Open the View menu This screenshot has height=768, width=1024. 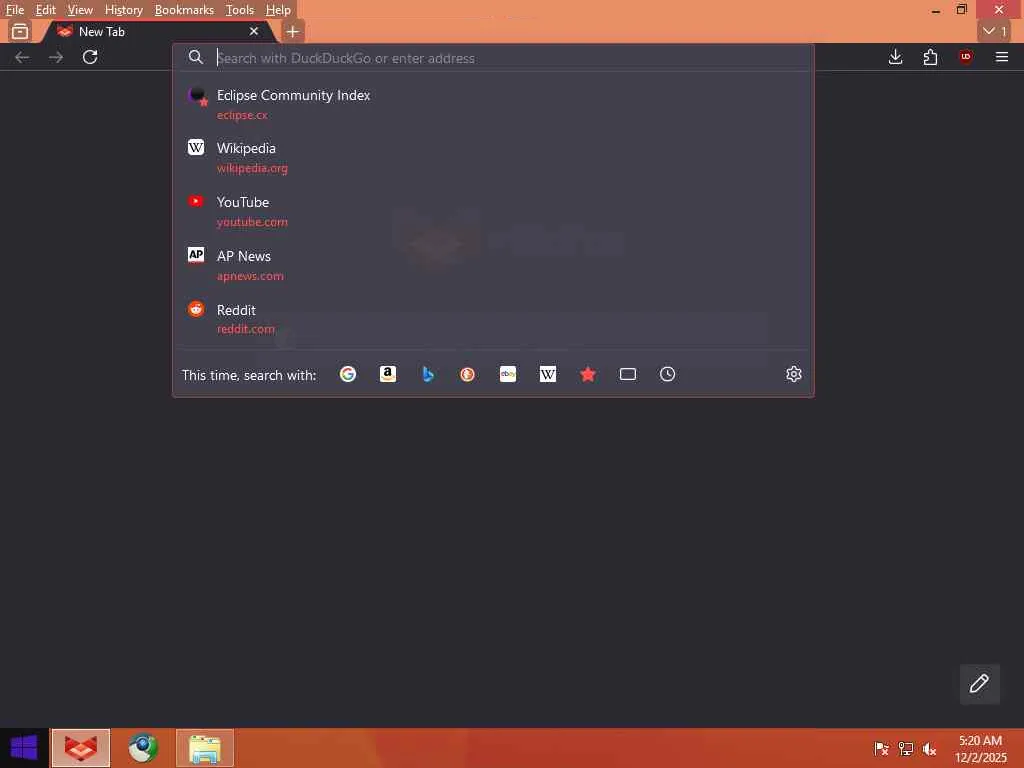(80, 10)
